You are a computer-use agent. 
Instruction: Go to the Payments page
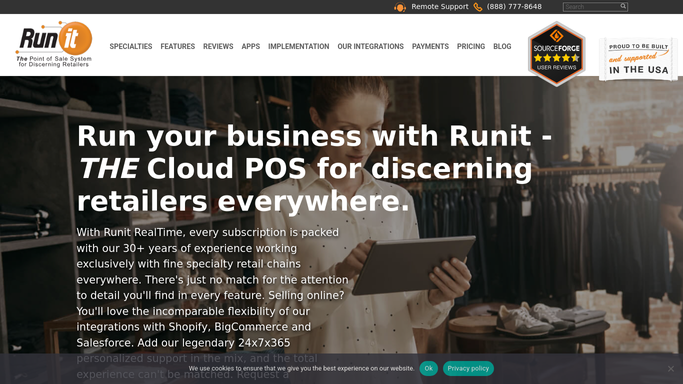pyautogui.click(x=430, y=46)
